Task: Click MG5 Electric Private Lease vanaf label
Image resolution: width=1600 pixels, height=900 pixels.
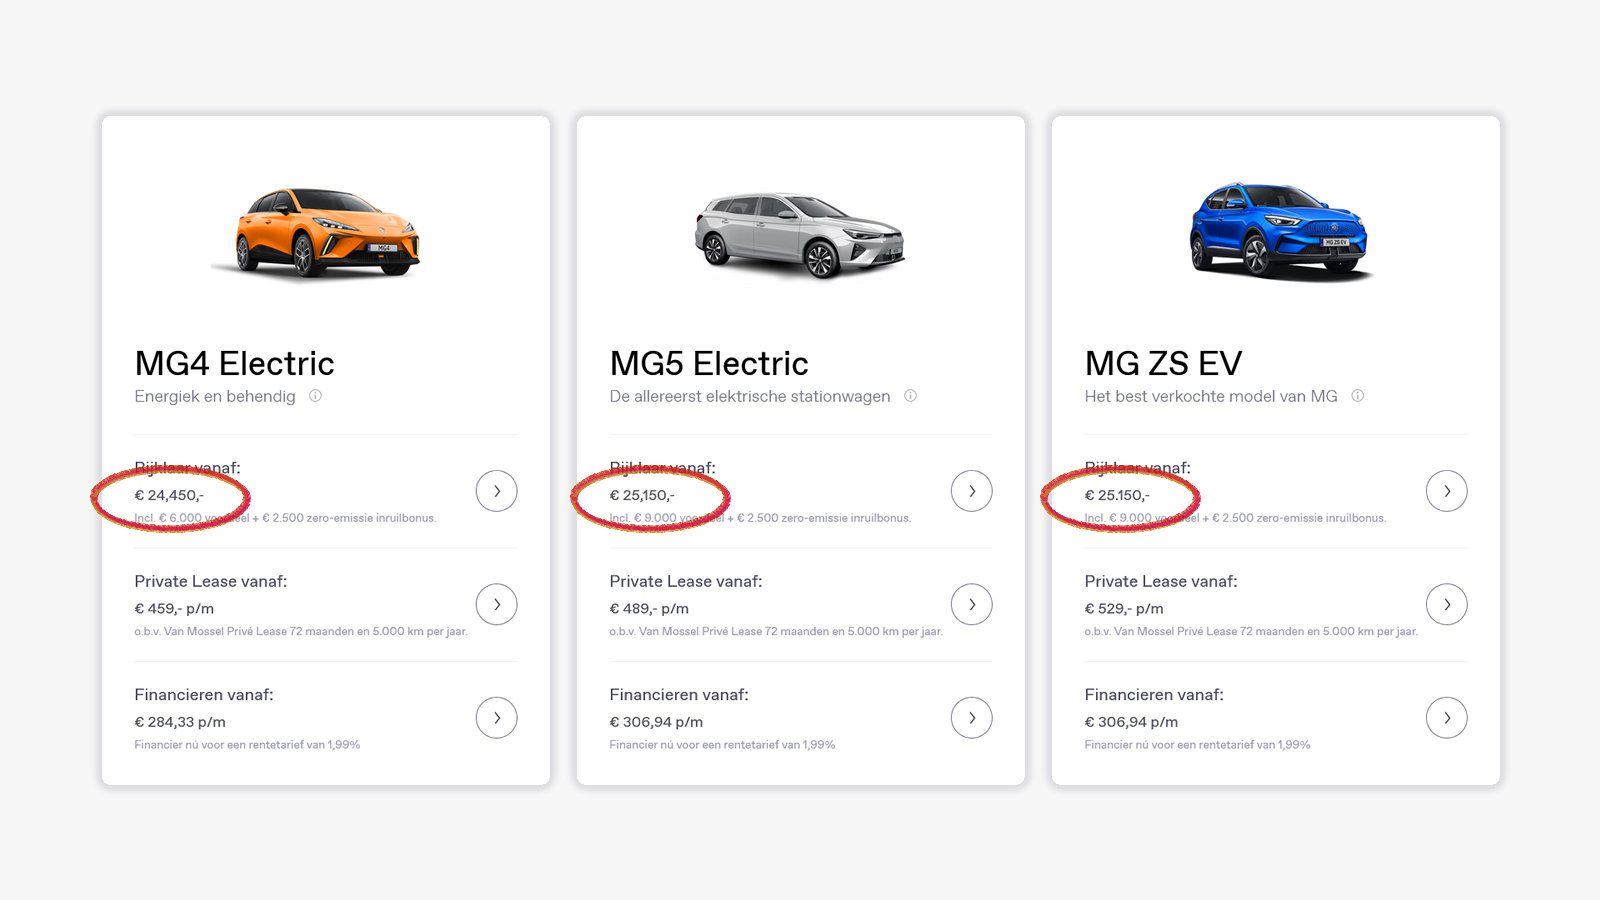Action: [685, 581]
